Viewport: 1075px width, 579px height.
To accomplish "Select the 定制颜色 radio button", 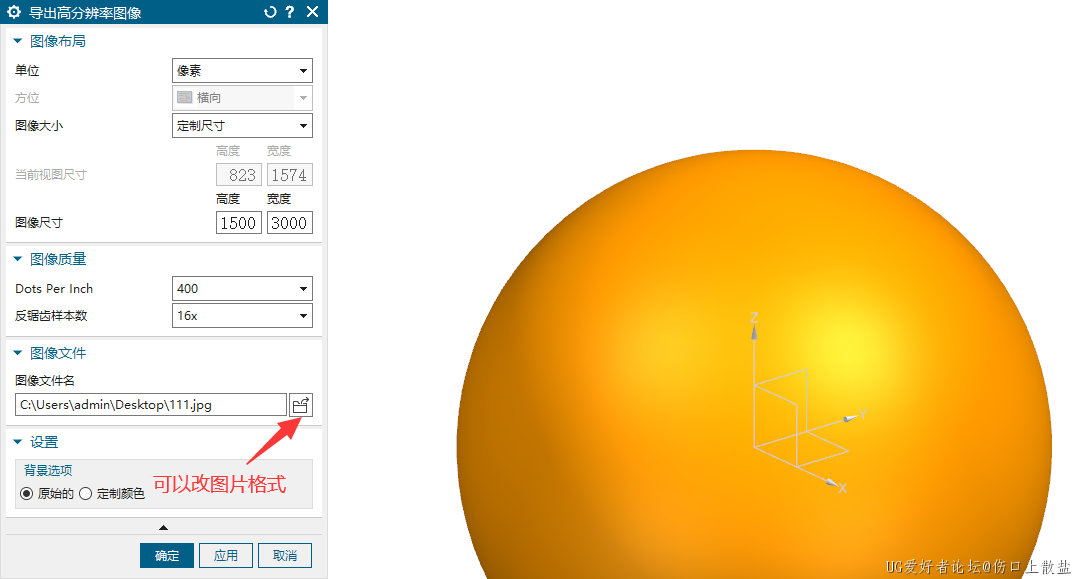I will coord(86,493).
